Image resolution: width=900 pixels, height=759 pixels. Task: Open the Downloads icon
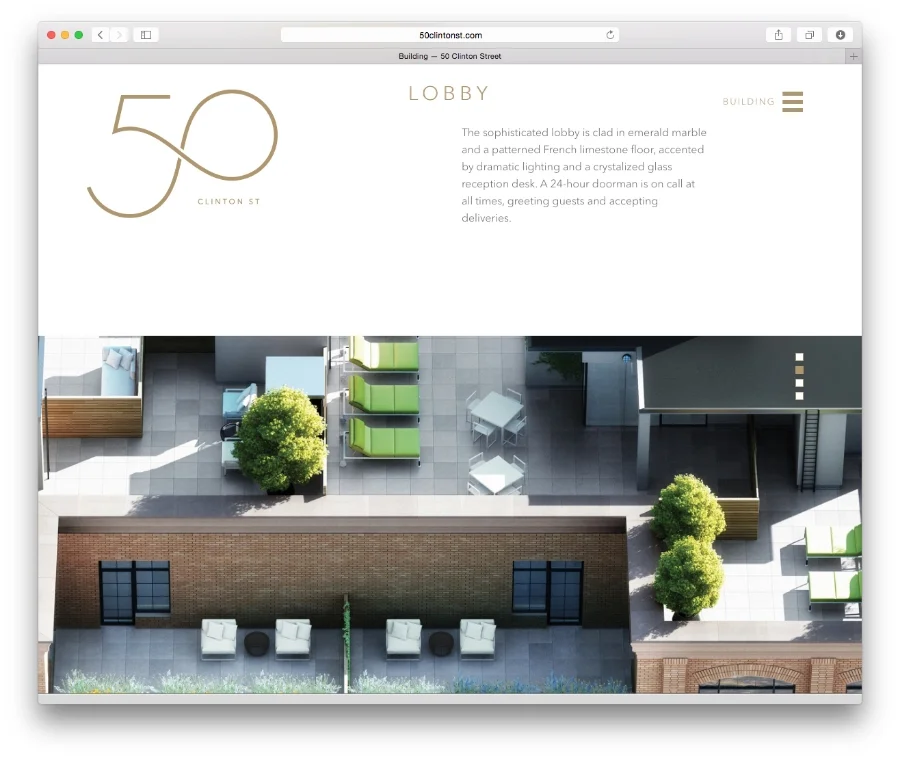click(x=840, y=35)
